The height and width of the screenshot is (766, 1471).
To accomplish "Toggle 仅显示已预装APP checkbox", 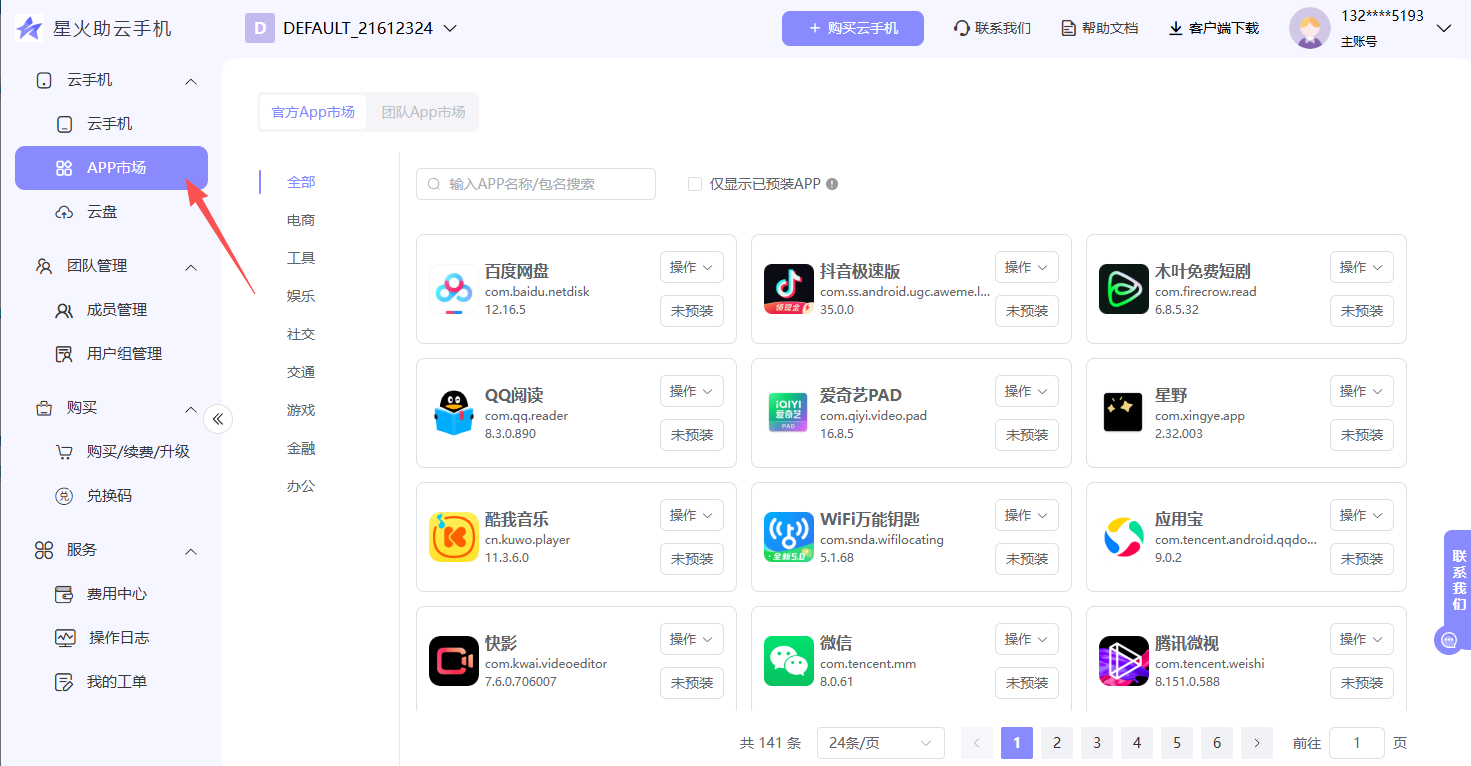I will point(695,184).
